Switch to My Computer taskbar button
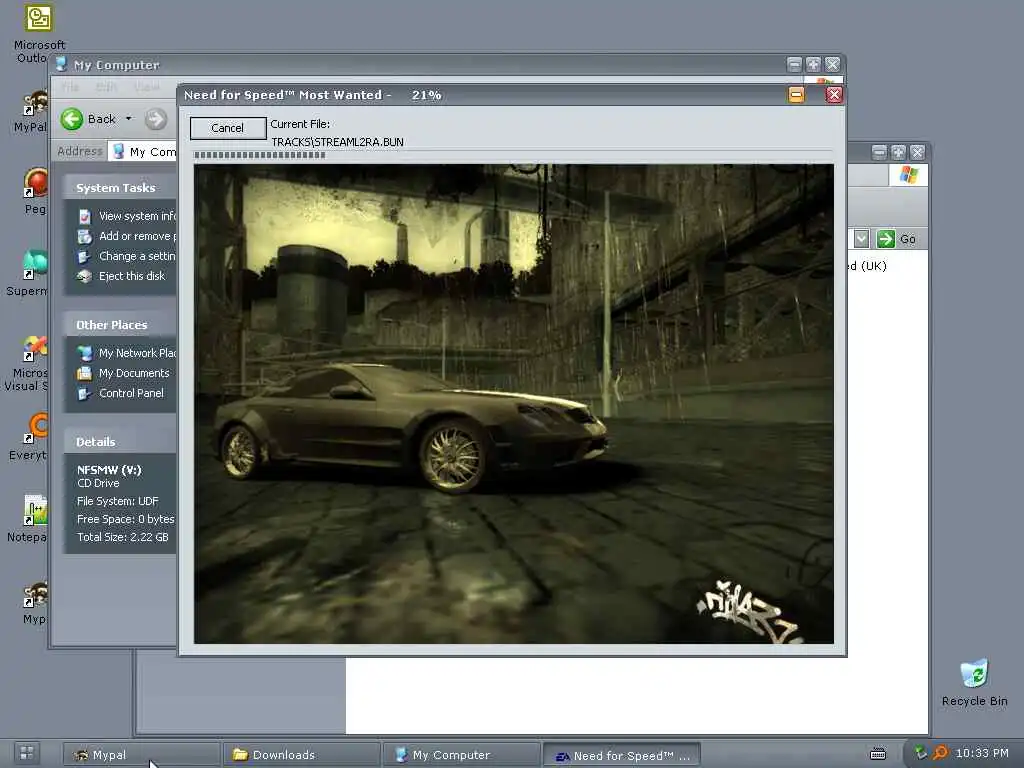Viewport: 1024px width, 768px height. (x=461, y=755)
